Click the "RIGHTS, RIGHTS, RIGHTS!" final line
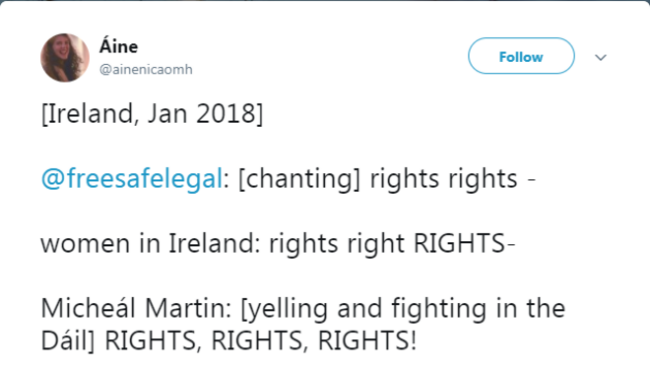Image resolution: width=650 pixels, height=367 pixels. point(260,341)
